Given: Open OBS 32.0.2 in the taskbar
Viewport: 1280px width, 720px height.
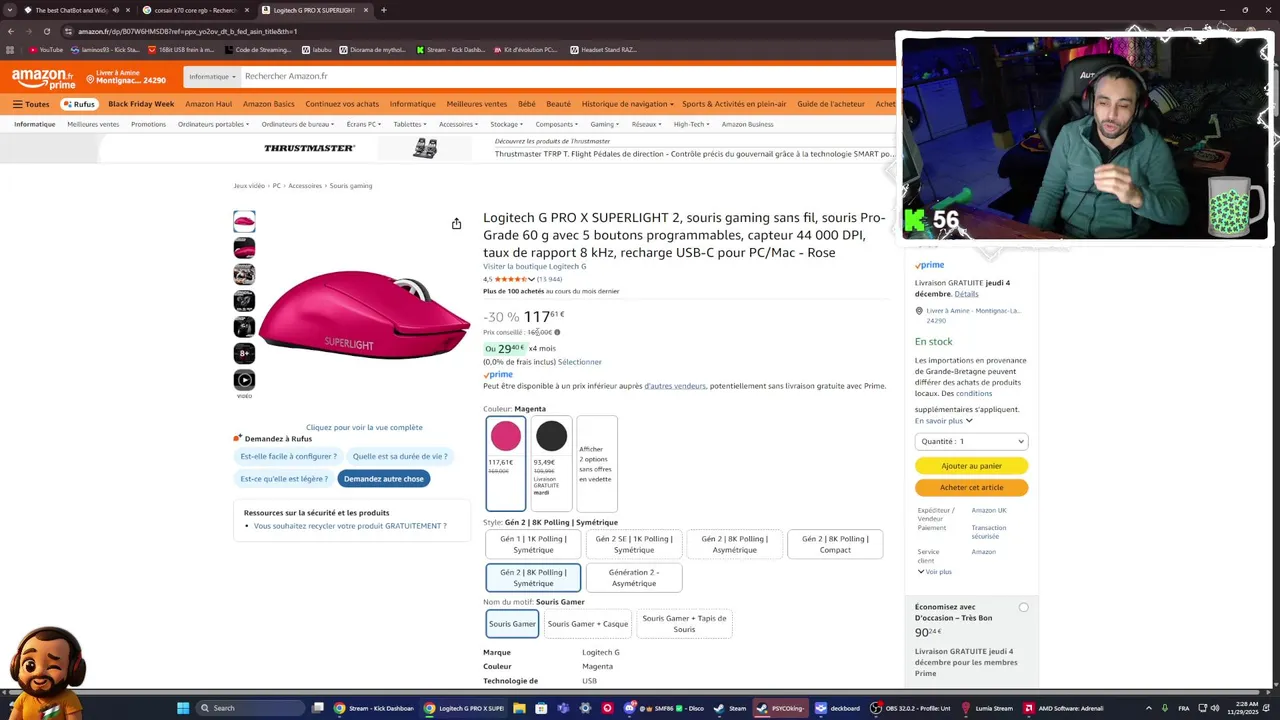Looking at the screenshot, I should (910, 708).
